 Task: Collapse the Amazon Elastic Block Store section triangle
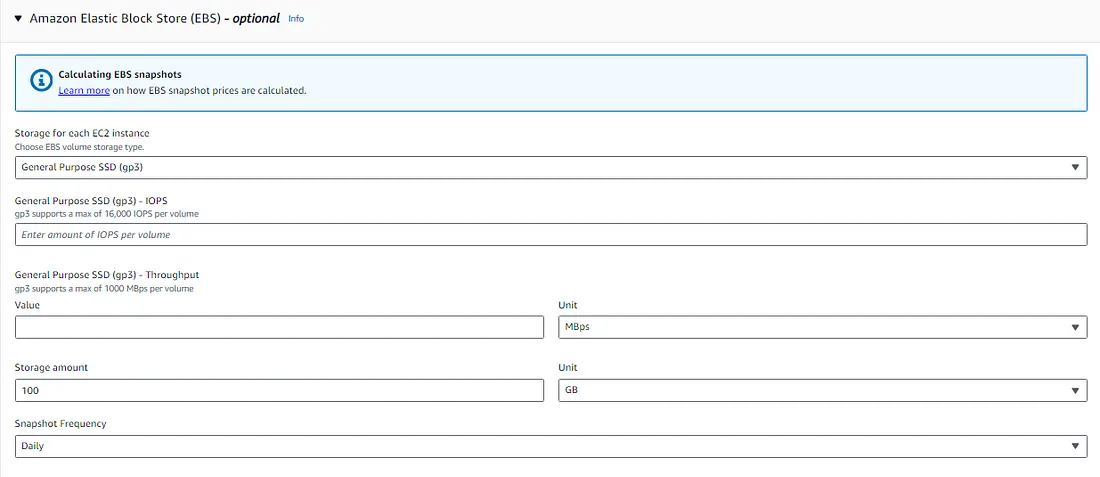tap(18, 18)
